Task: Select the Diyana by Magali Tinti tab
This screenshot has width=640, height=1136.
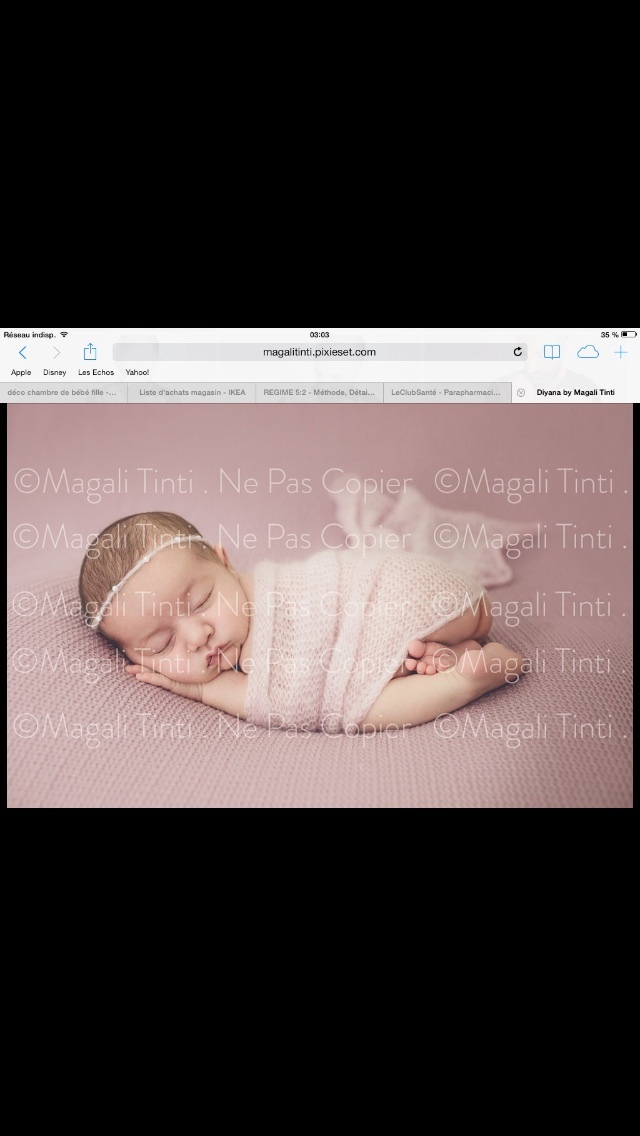Action: (x=576, y=393)
